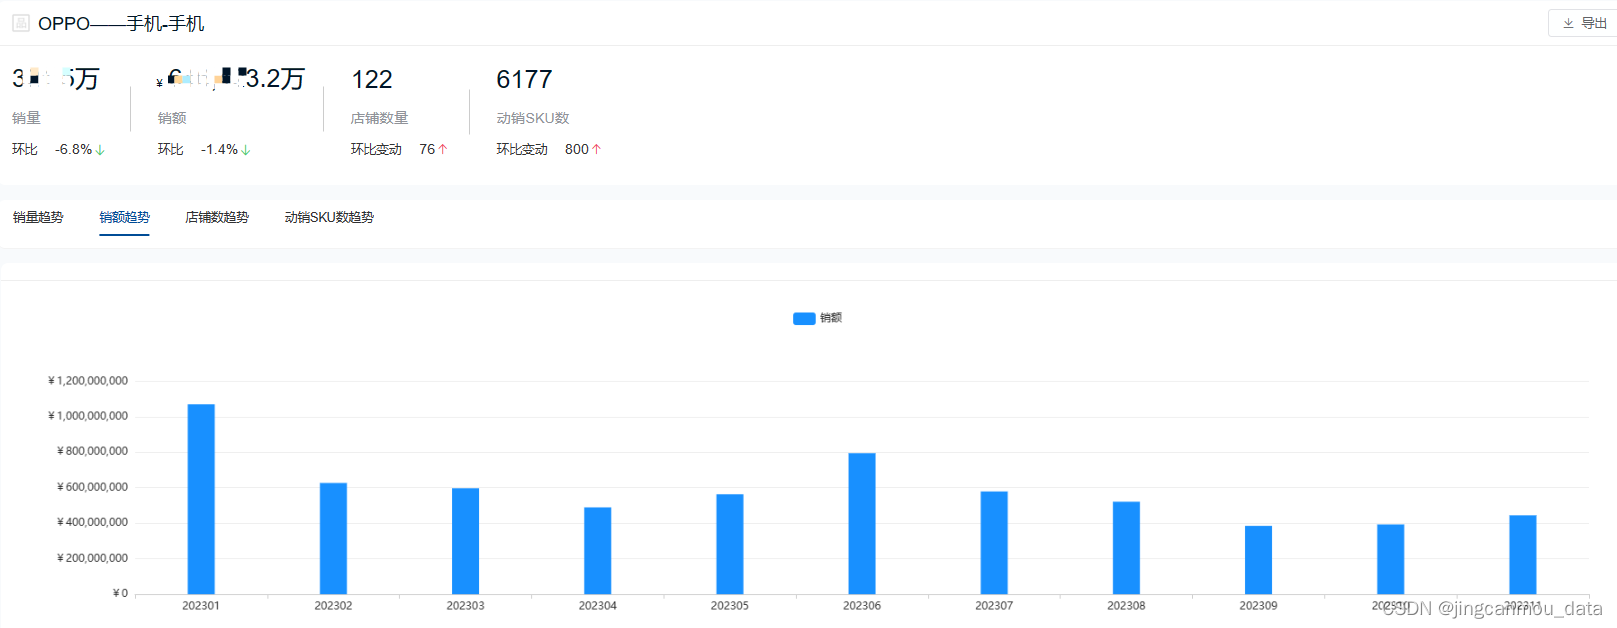
Task: Click the down arrow next to -1.4%
Action: 245,150
